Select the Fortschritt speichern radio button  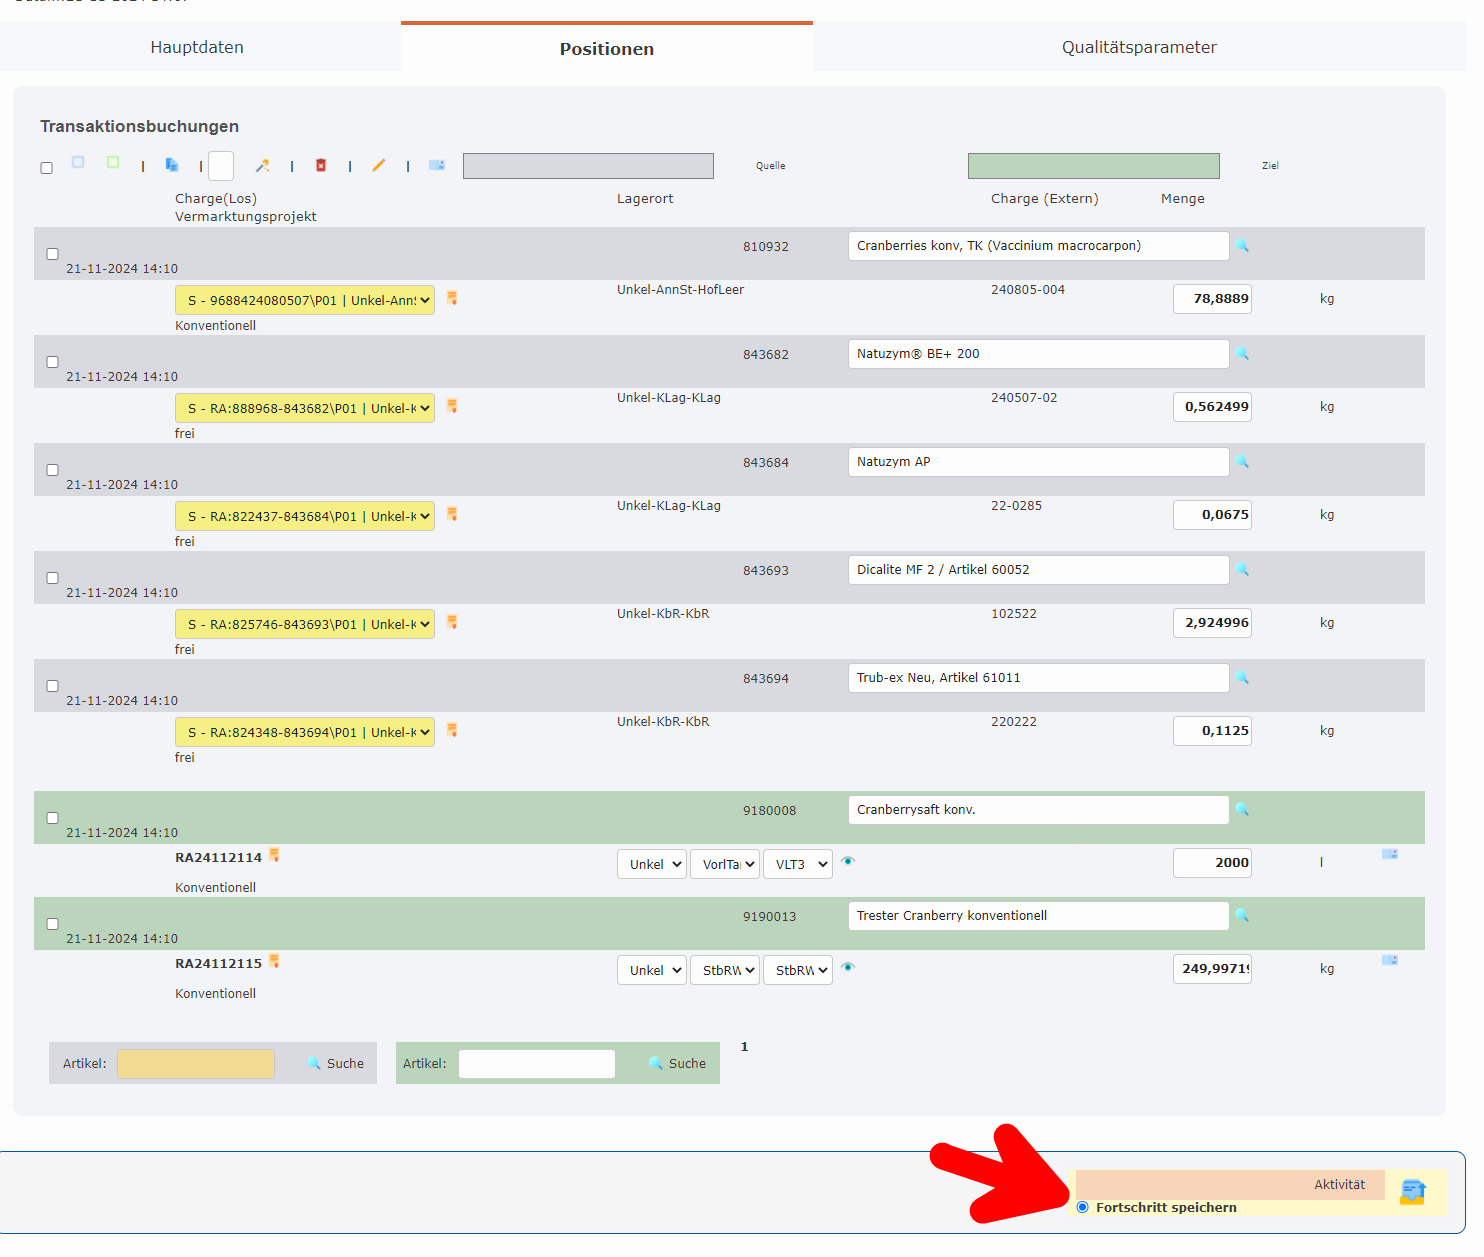[1082, 1207]
